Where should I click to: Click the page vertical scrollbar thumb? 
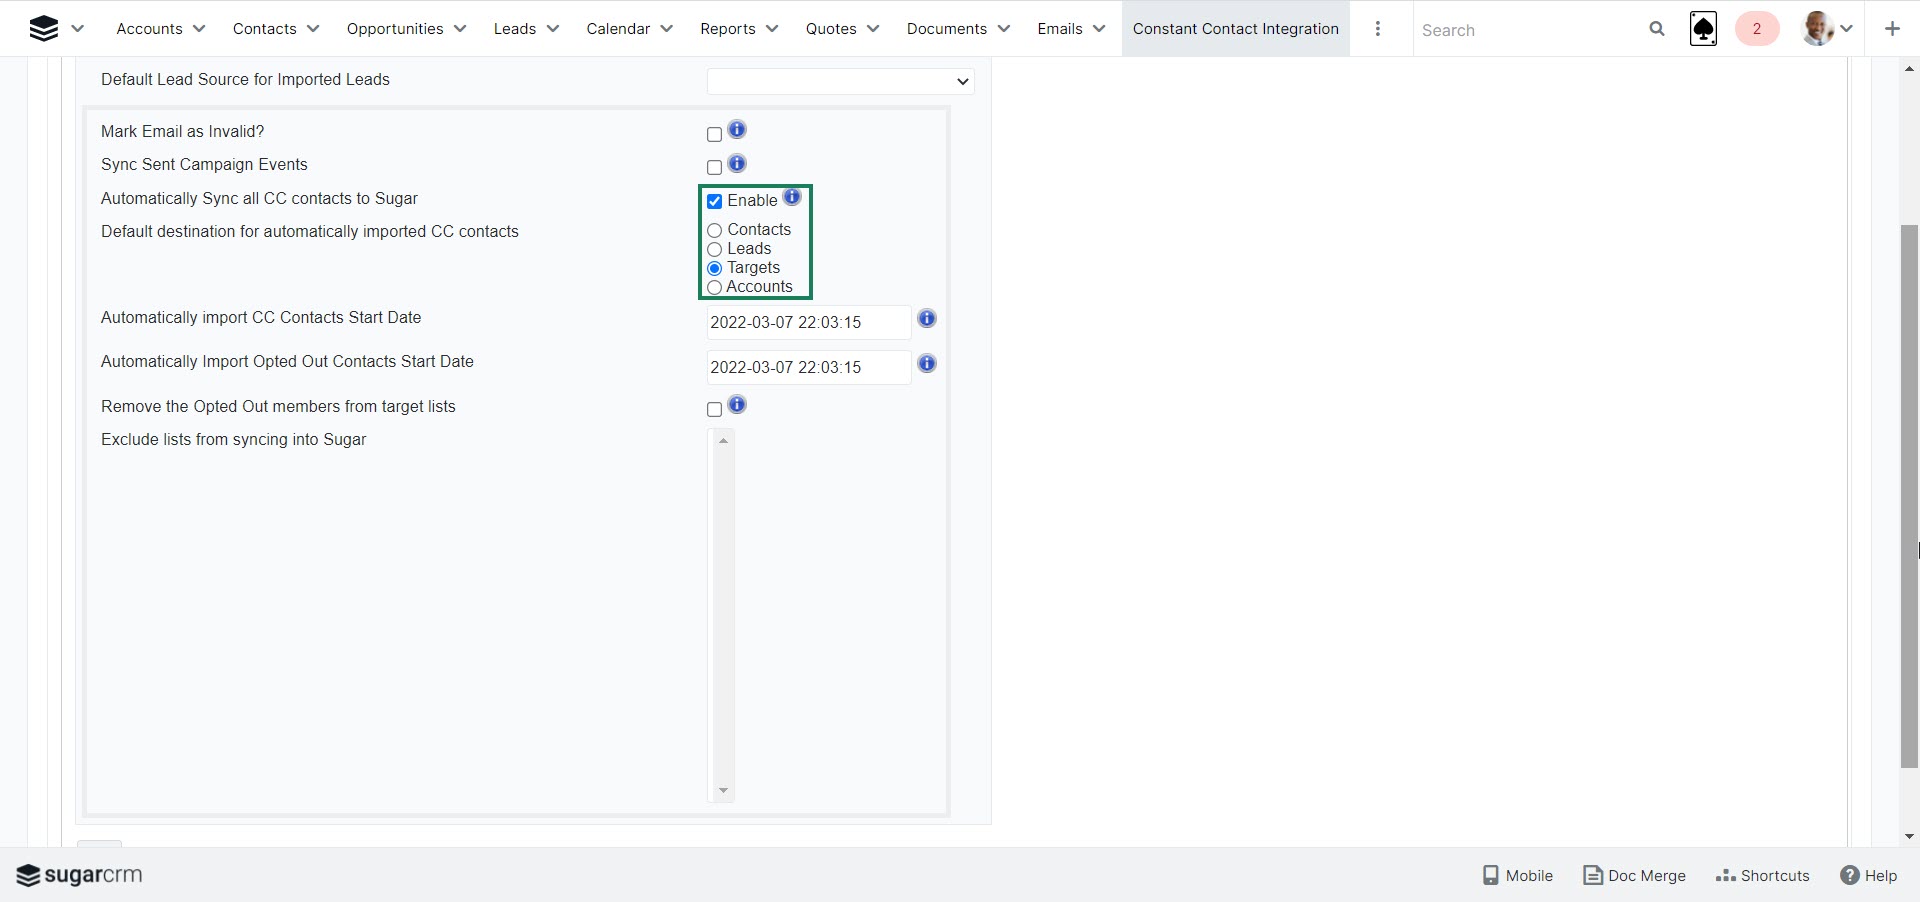click(x=1909, y=496)
